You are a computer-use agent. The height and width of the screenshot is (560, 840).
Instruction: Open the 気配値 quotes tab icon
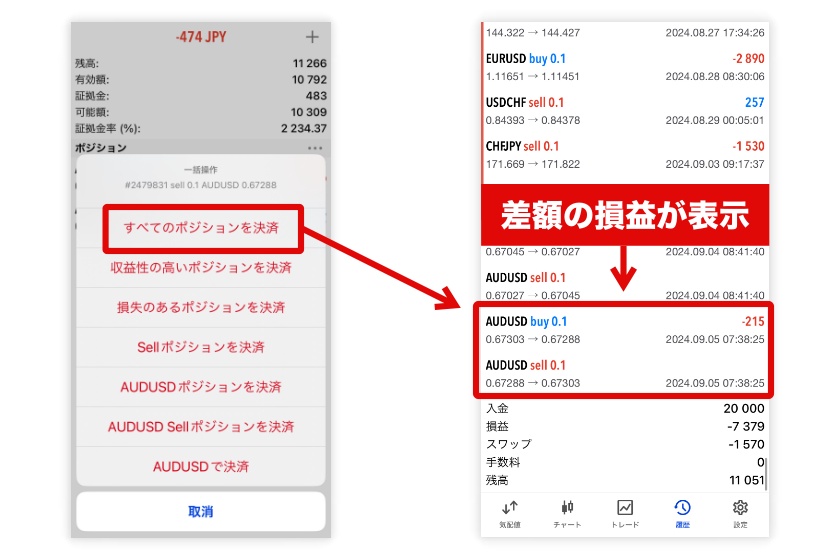(x=510, y=508)
